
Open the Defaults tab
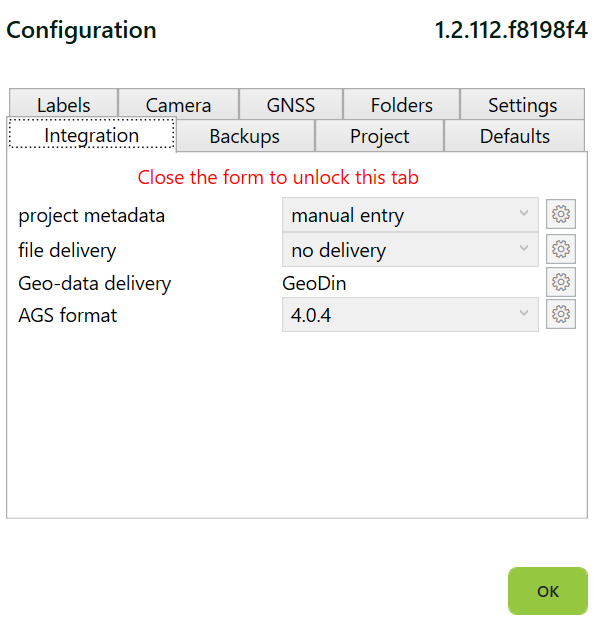pos(514,136)
